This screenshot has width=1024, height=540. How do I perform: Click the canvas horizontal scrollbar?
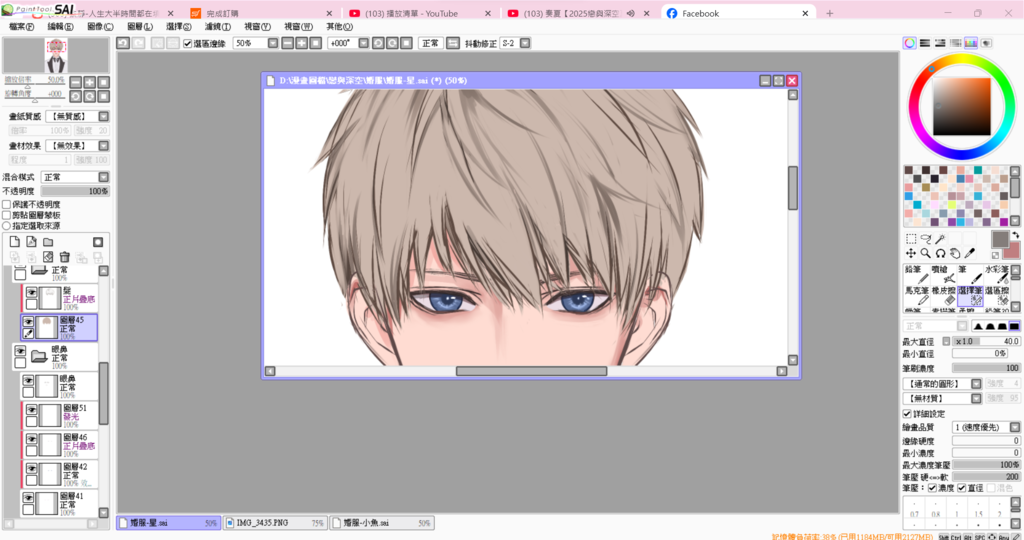tap(531, 371)
